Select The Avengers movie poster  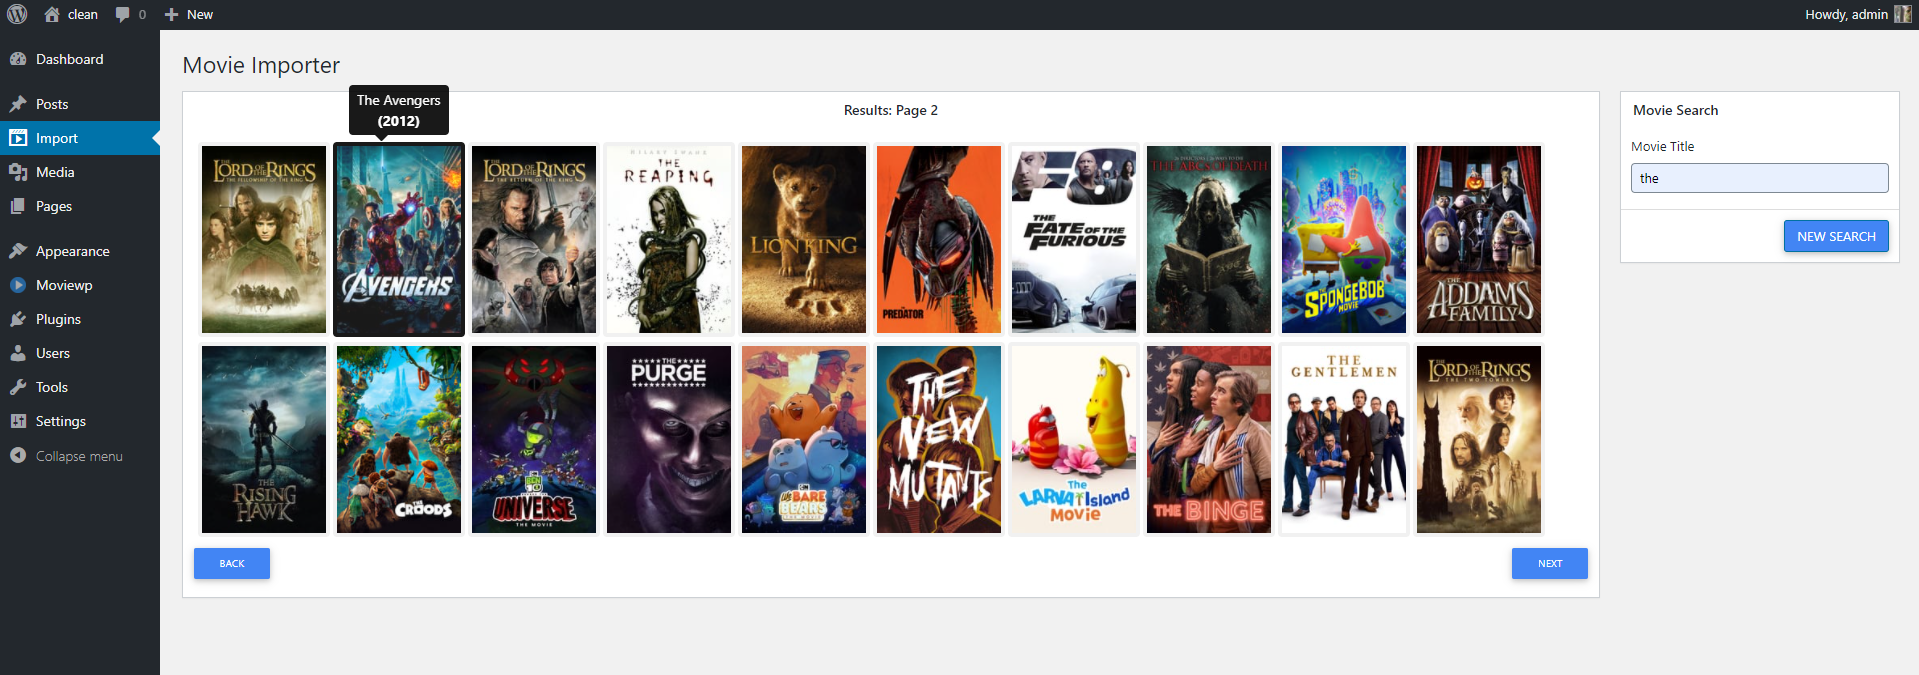[399, 240]
